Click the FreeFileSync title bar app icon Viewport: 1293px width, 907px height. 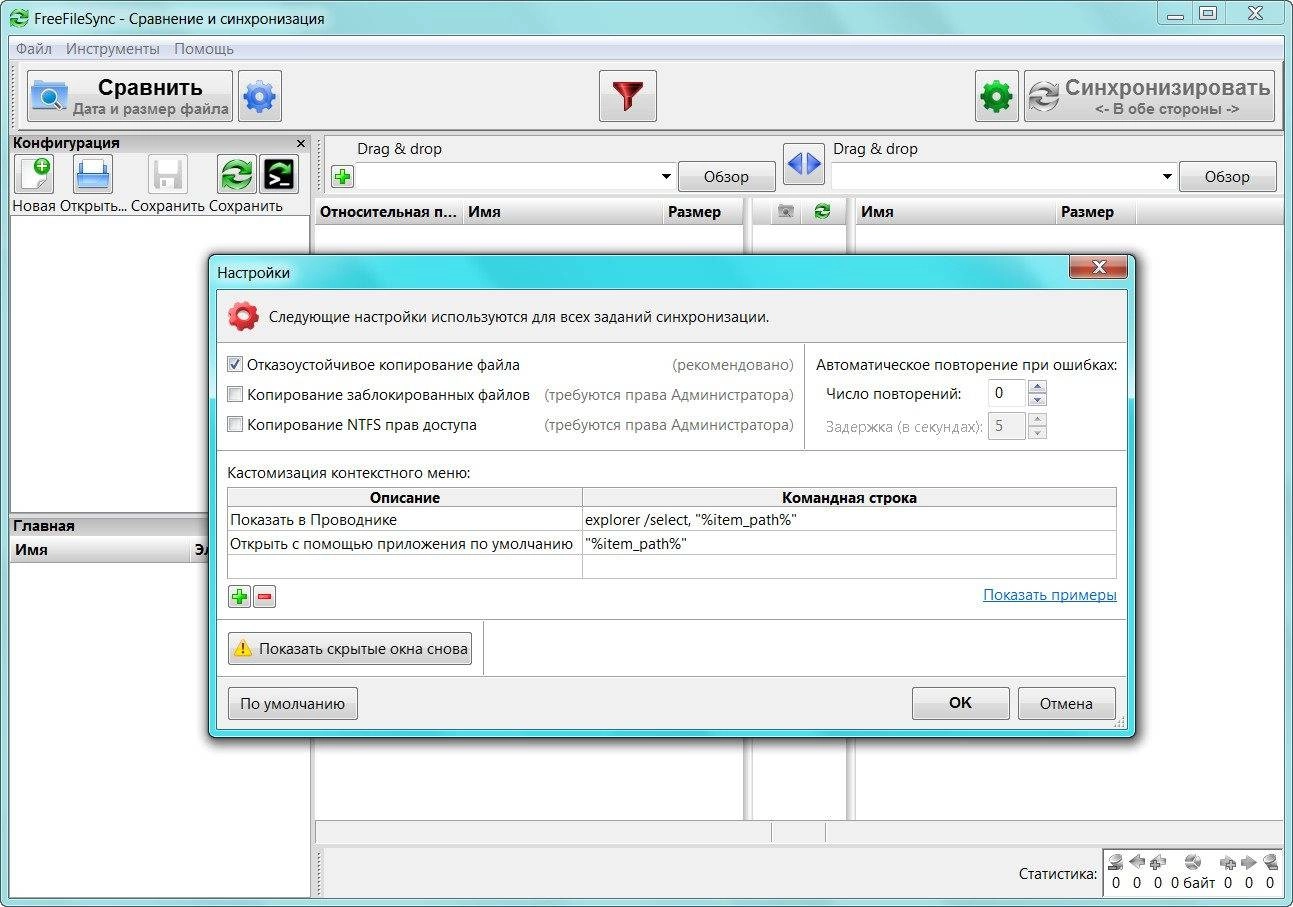click(18, 18)
